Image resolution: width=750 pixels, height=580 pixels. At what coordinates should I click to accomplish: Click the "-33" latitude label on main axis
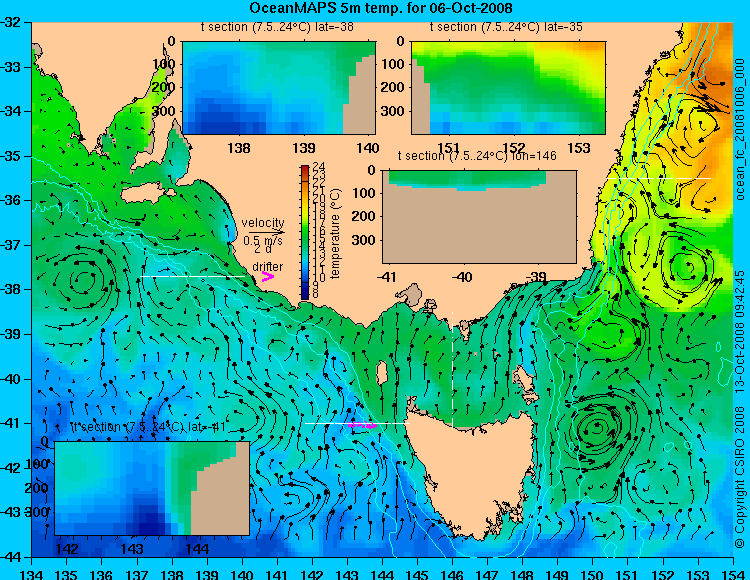click(x=11, y=67)
